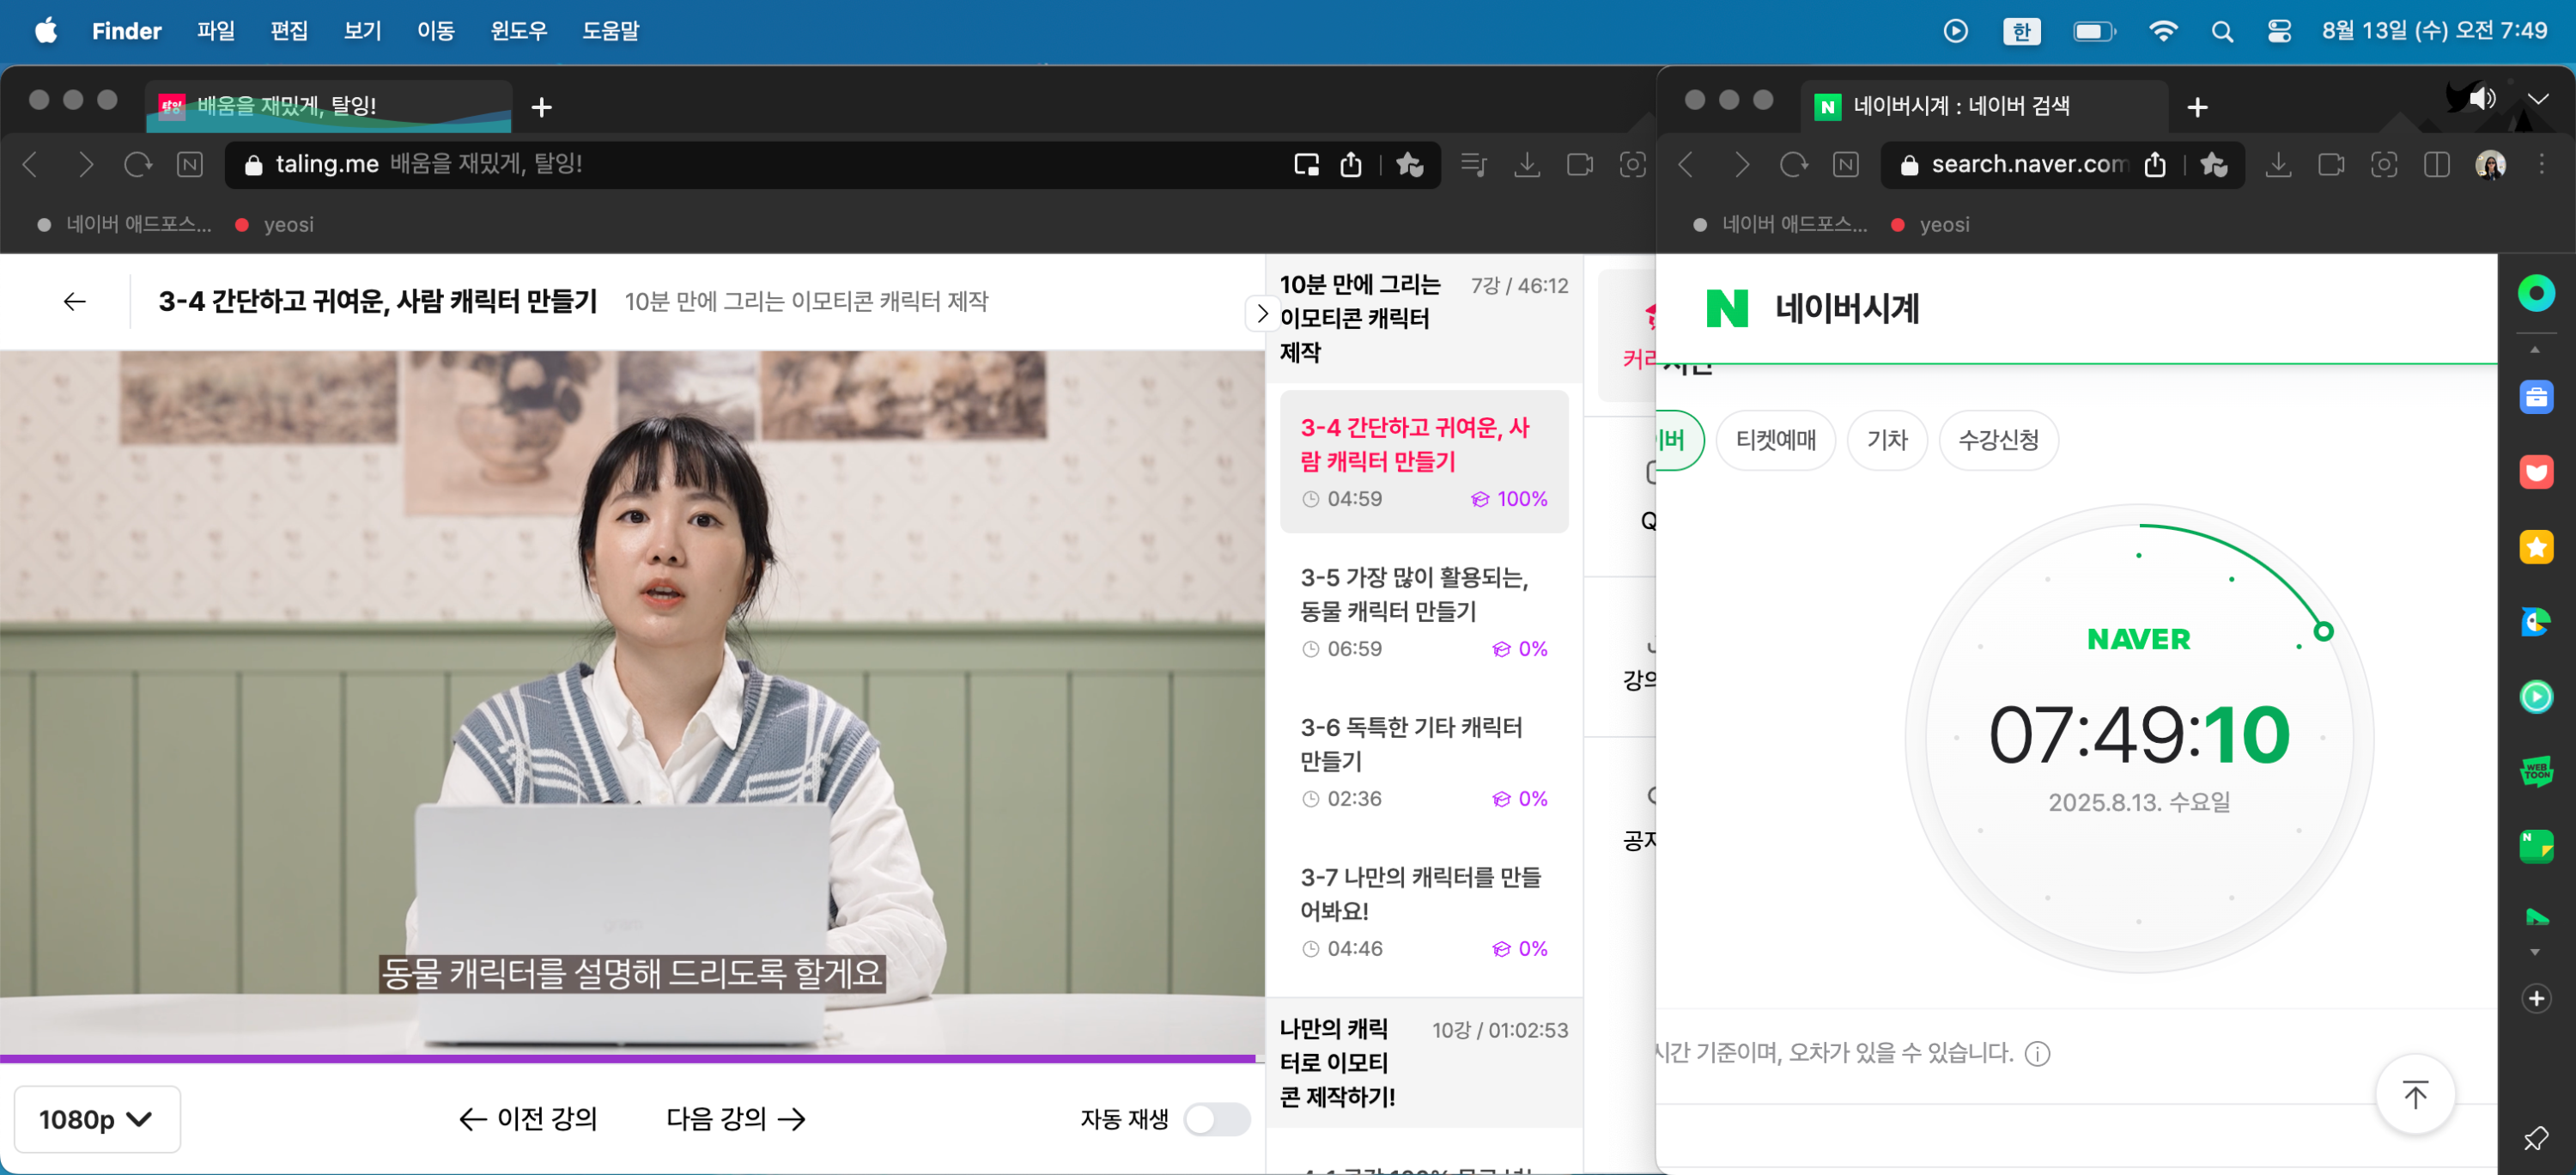
Task: Click the info icon beside time notice
Action: point(2037,1053)
